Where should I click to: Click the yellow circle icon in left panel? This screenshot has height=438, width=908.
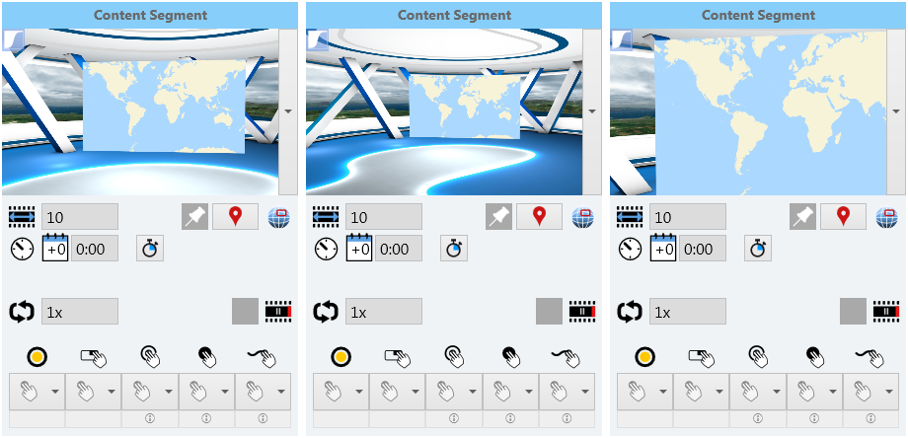(37, 357)
